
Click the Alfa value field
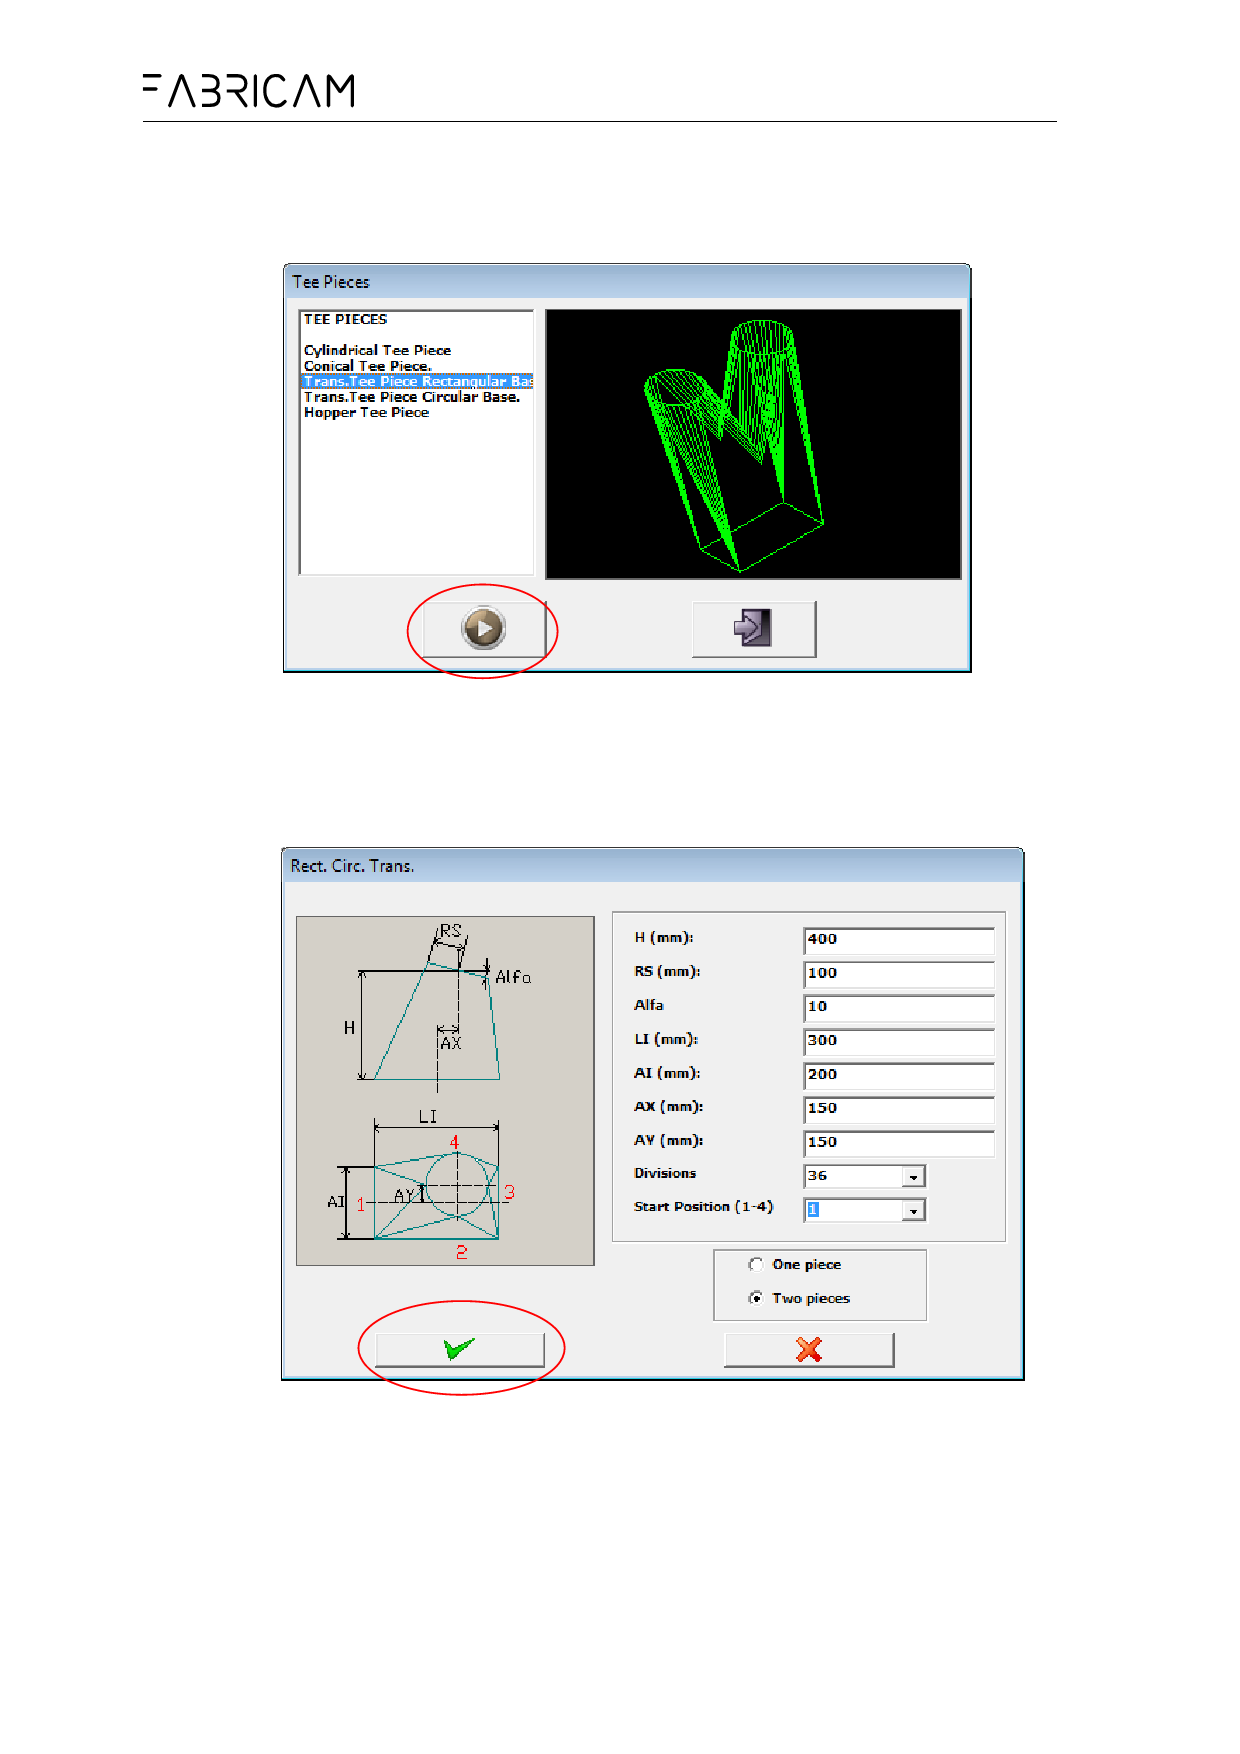pyautogui.click(x=897, y=1007)
